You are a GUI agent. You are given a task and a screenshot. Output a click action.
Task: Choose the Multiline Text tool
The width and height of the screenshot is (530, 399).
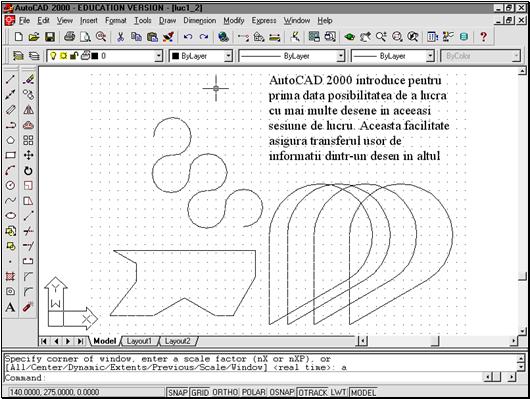coord(10,307)
